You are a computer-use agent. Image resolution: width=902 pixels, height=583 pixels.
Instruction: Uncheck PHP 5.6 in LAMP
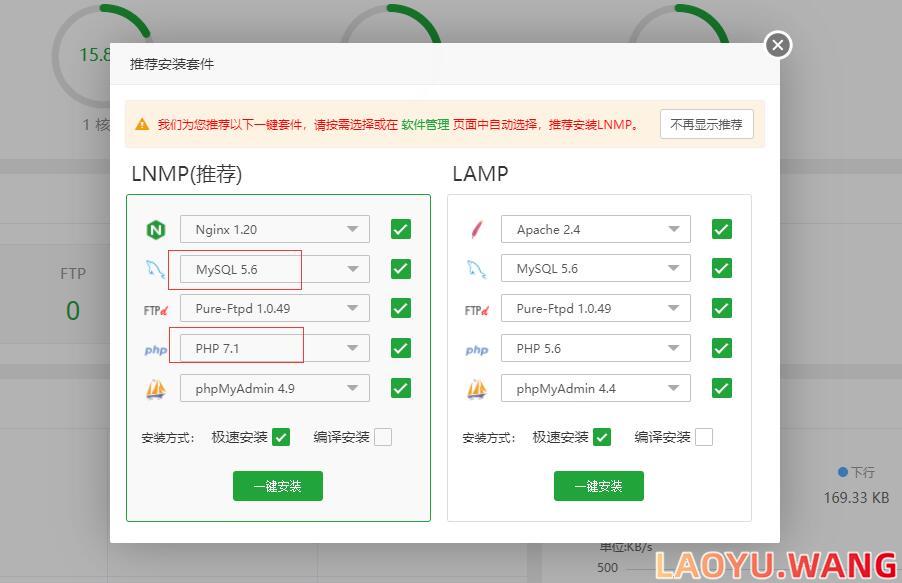click(x=722, y=348)
